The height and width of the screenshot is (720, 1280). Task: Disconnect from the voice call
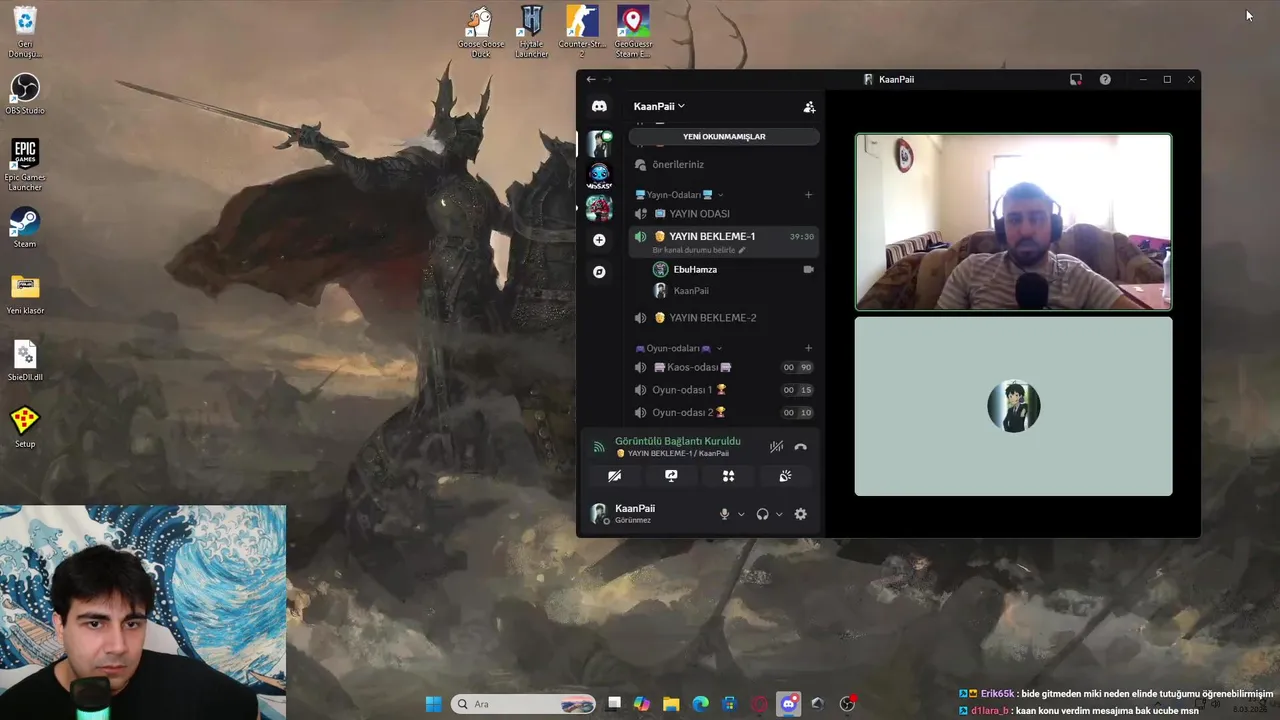[800, 447]
